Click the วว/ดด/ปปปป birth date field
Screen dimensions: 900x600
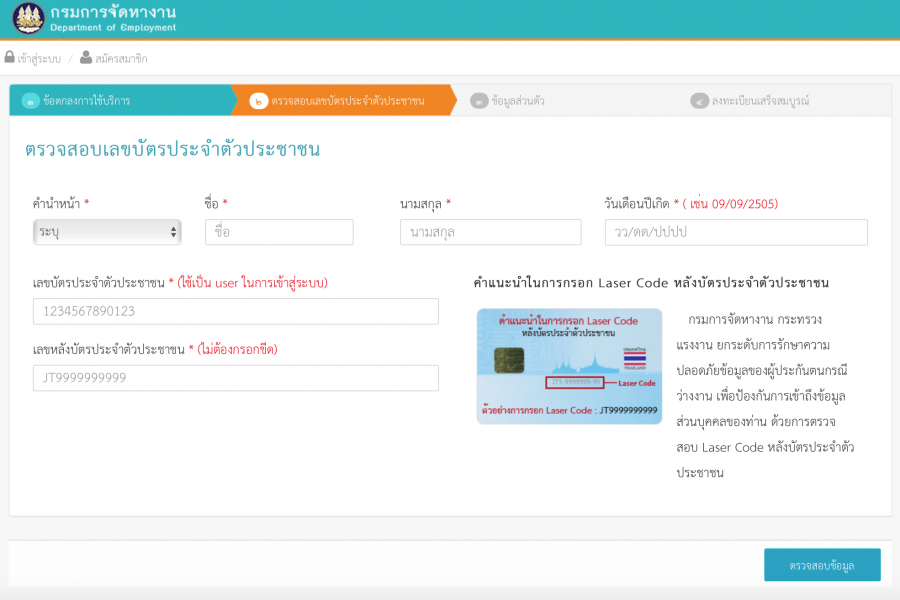click(736, 232)
